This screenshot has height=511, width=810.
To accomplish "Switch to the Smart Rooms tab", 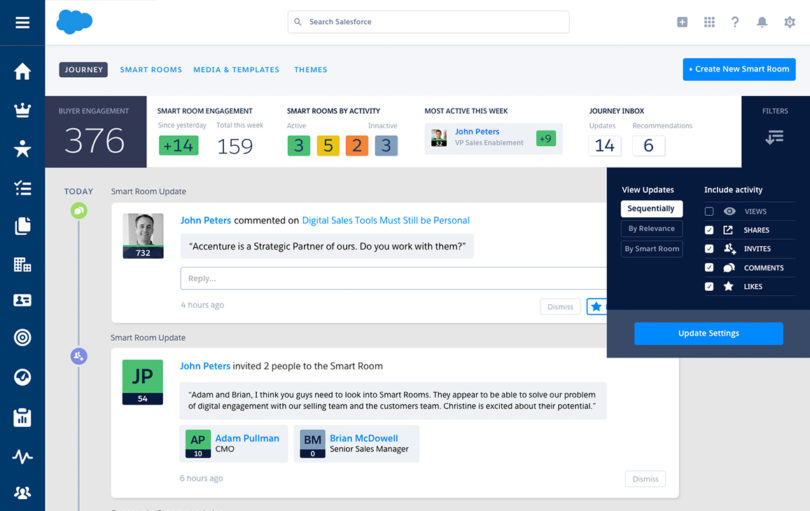I will coord(151,70).
